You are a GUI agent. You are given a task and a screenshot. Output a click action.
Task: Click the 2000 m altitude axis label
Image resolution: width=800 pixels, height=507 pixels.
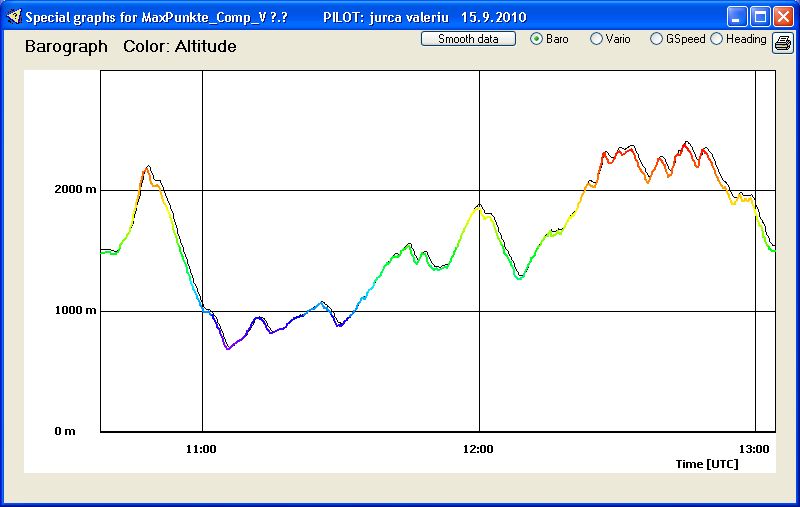(x=76, y=190)
